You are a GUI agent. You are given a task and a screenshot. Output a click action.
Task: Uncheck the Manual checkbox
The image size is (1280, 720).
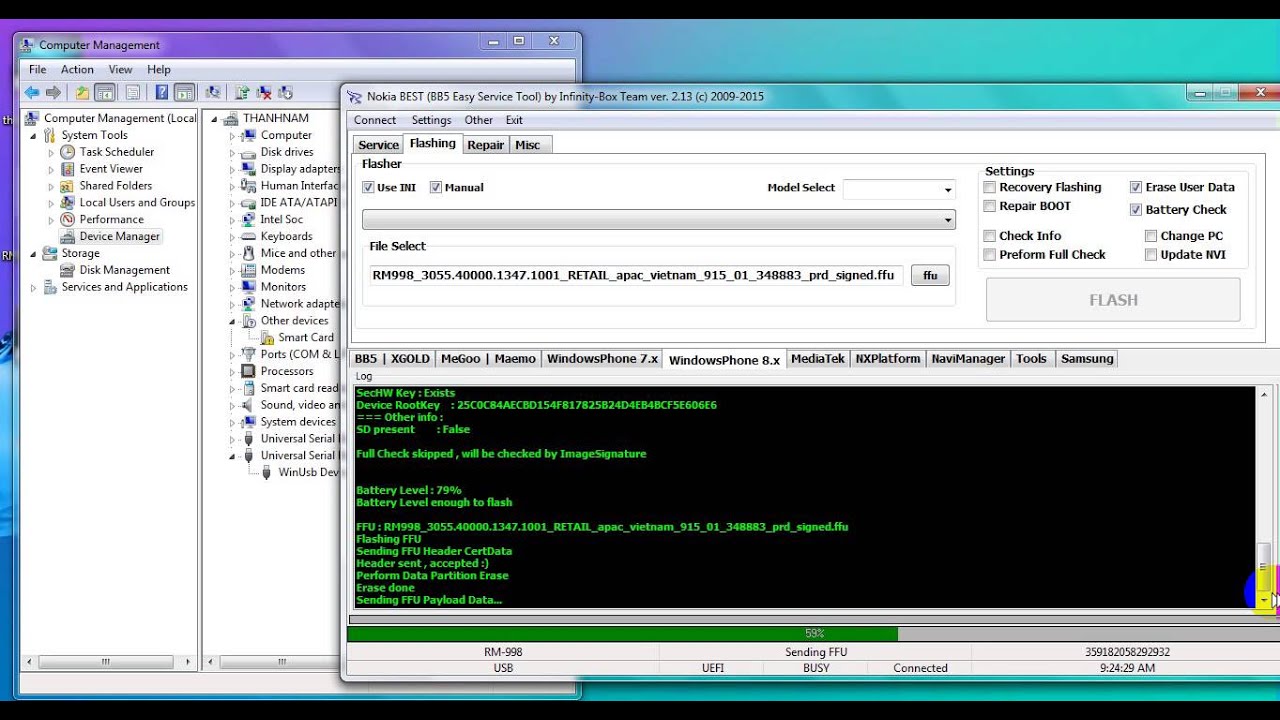coord(436,187)
